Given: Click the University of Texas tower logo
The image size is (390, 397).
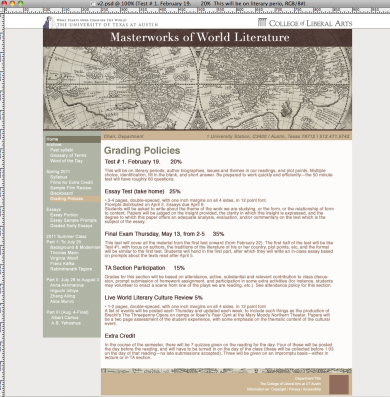Looking at the screenshot, I should click(50, 22).
